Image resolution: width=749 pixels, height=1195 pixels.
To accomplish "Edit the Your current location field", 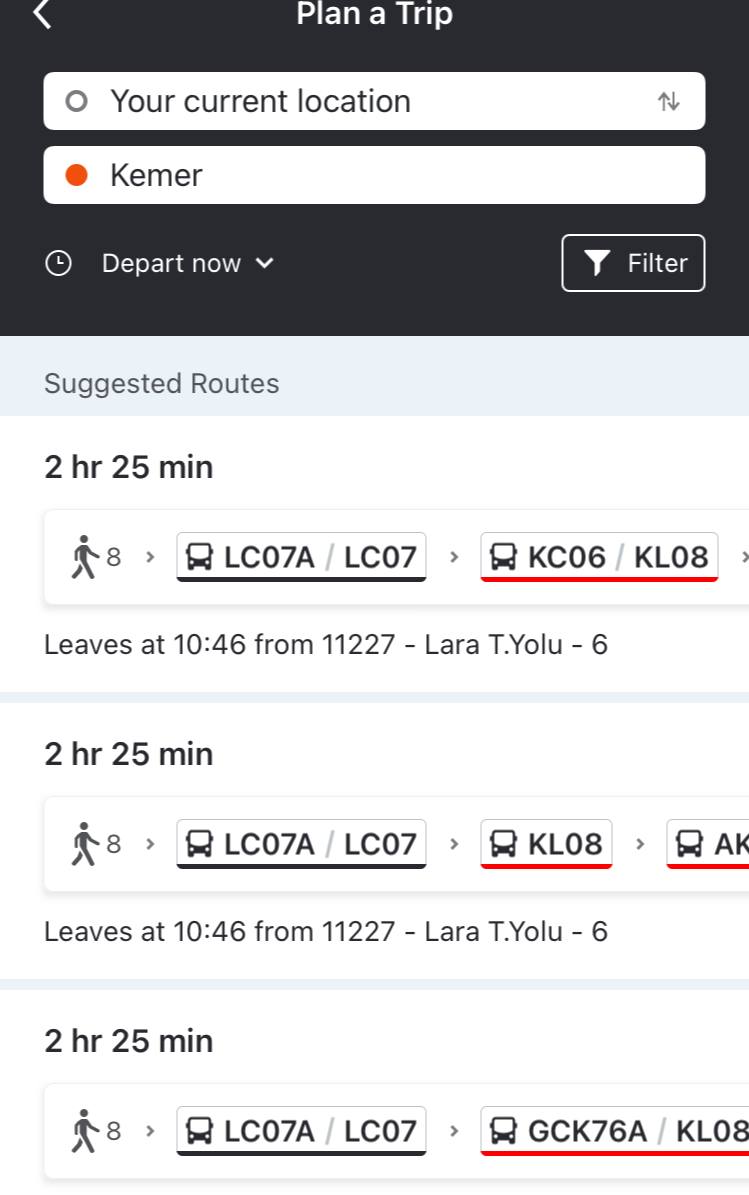I will pyautogui.click(x=374, y=101).
